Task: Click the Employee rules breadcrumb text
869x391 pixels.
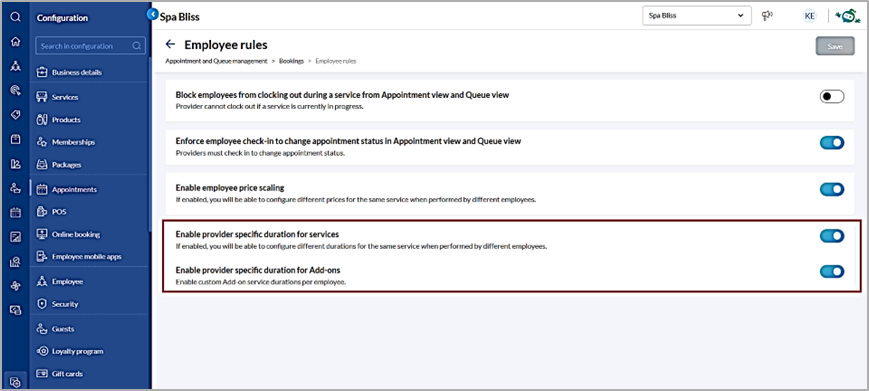Action: tap(336, 61)
